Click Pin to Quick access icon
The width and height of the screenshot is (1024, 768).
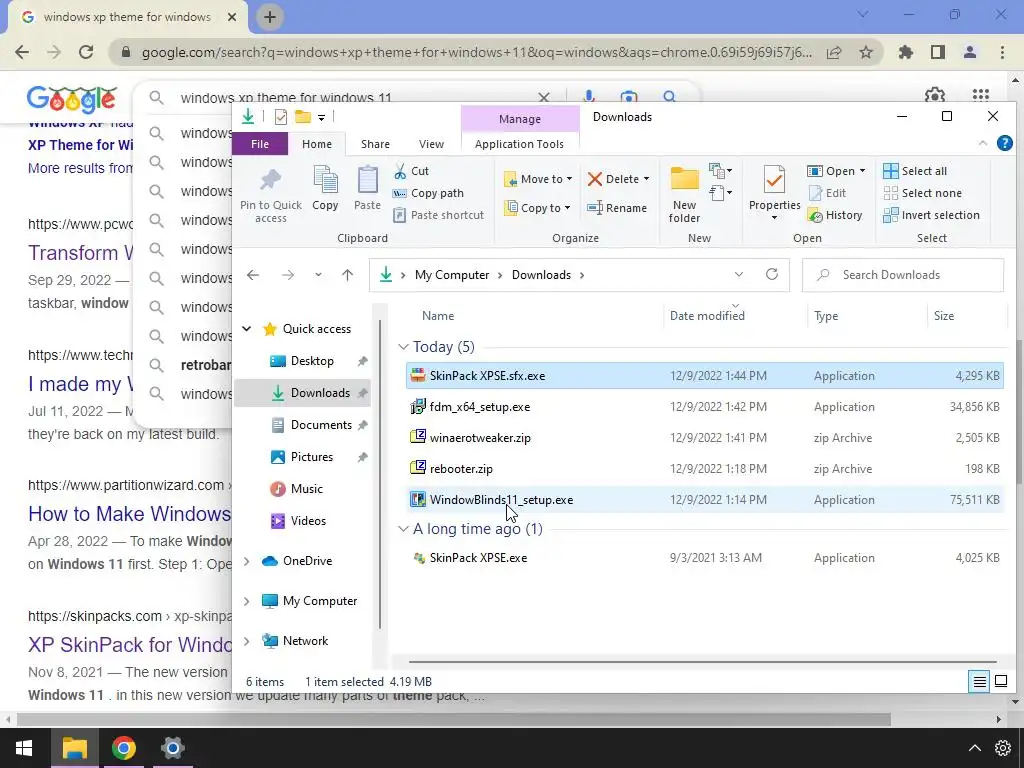(x=270, y=180)
